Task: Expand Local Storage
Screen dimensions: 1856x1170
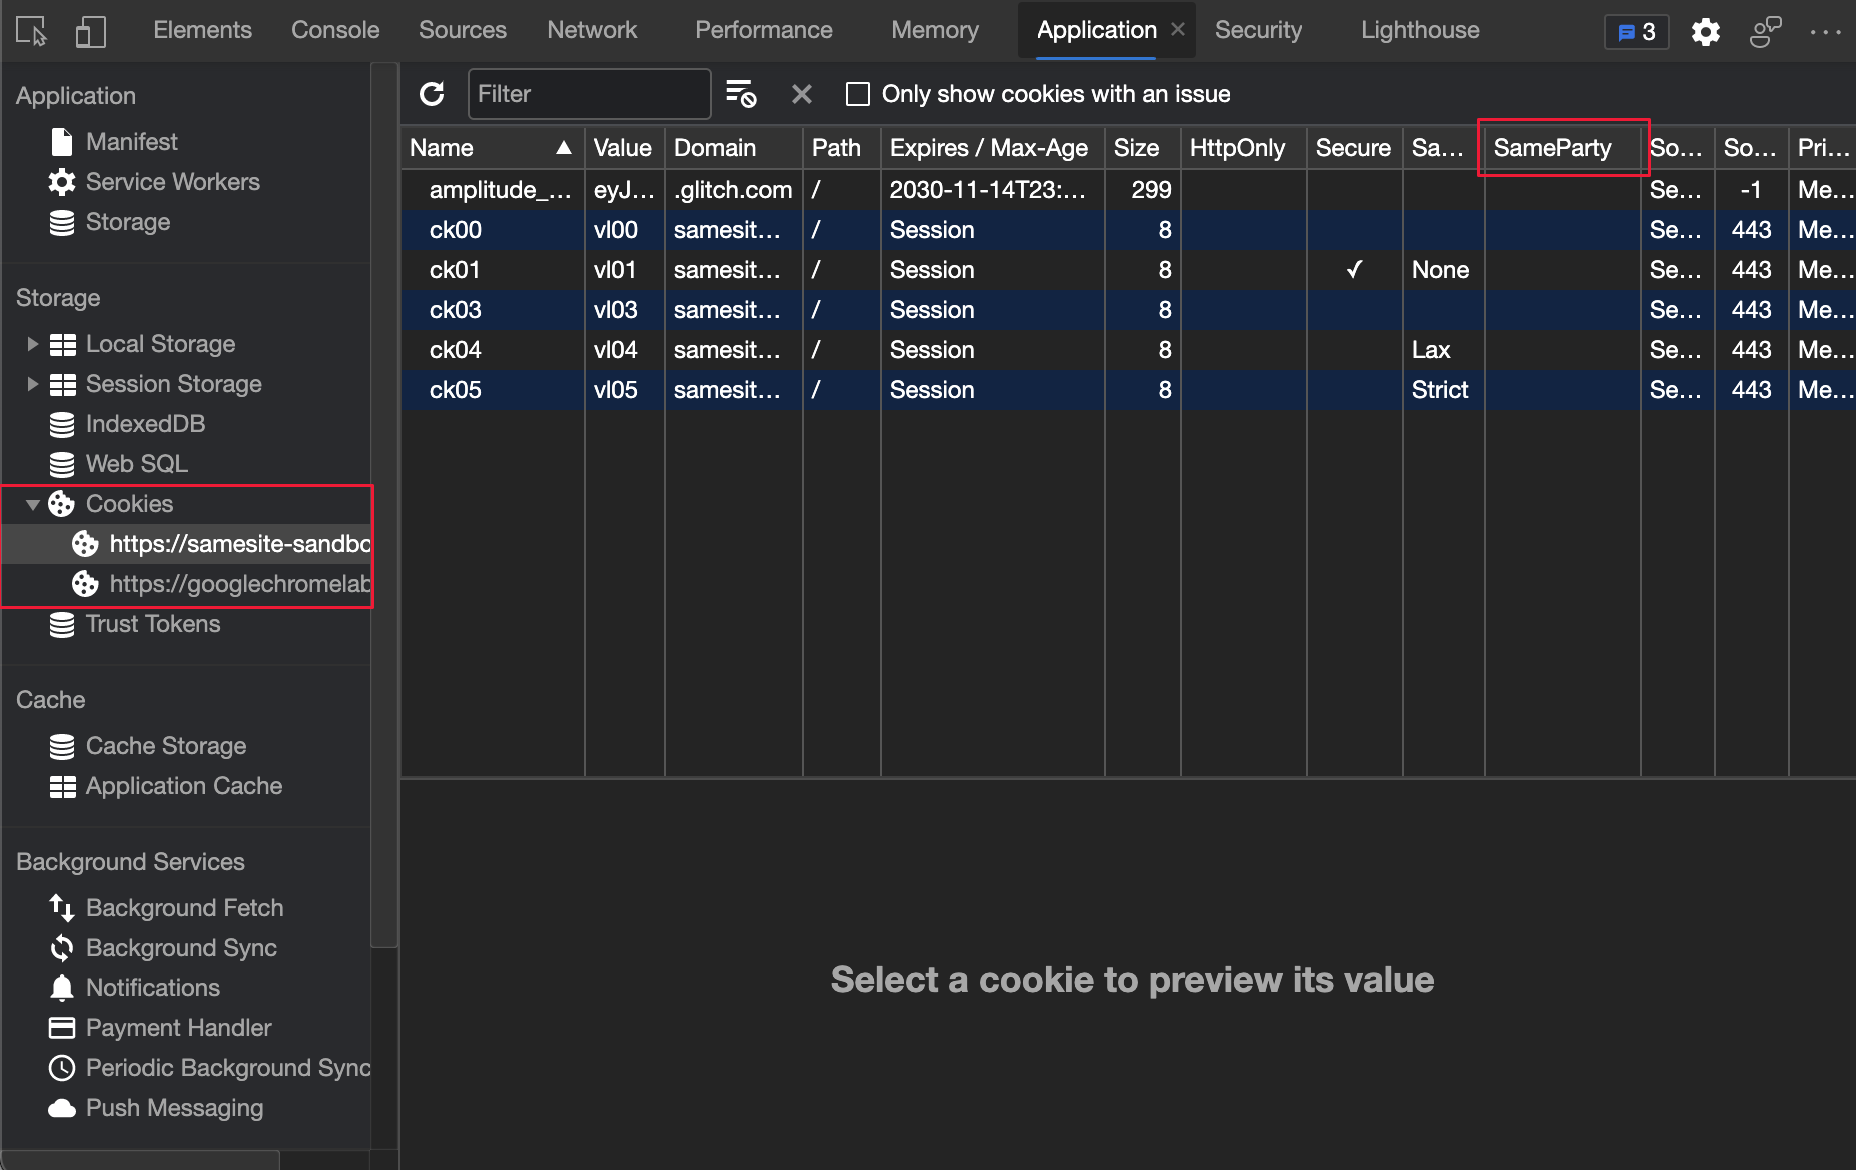Action: tap(30, 343)
